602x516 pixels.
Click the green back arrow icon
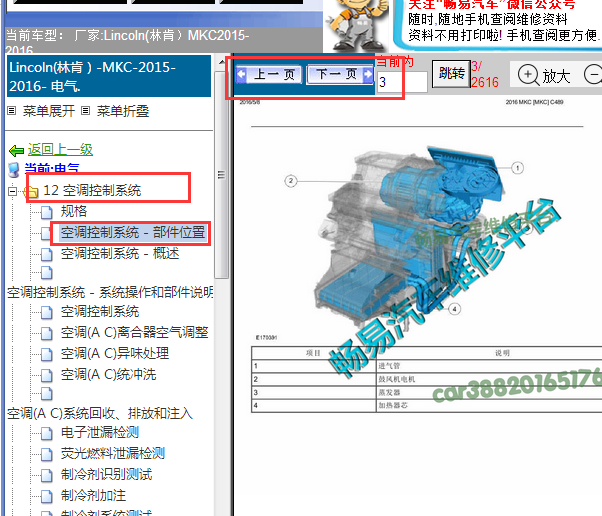(16, 150)
